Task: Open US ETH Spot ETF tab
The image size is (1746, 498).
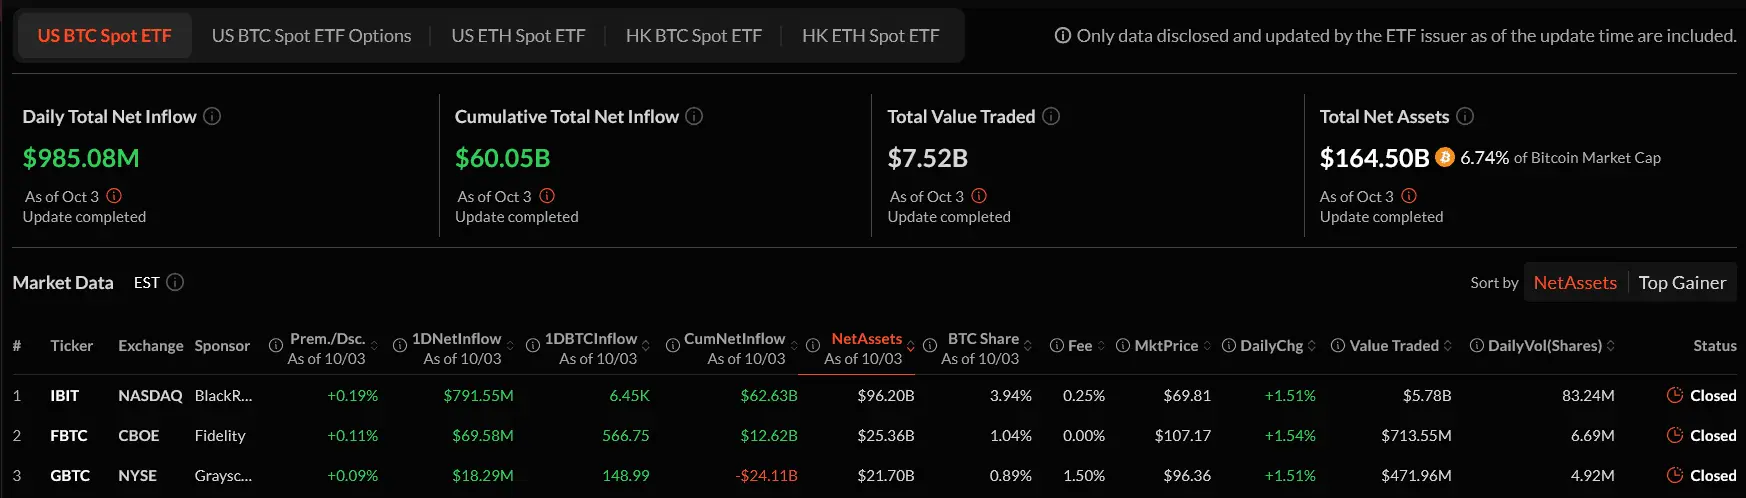Action: click(518, 36)
